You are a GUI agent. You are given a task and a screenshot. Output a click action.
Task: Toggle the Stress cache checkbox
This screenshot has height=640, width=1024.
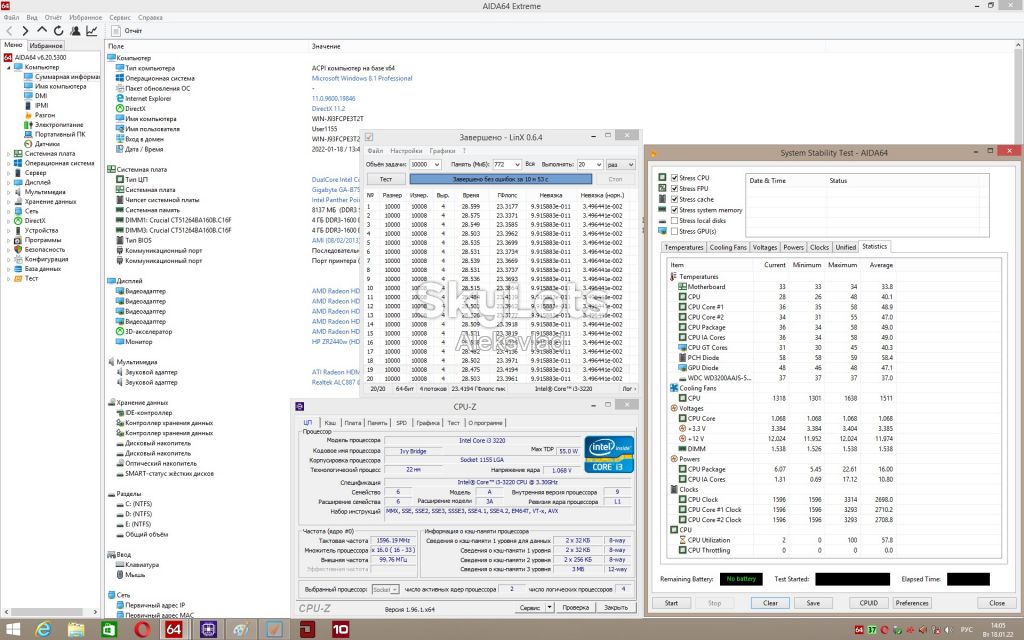675,199
